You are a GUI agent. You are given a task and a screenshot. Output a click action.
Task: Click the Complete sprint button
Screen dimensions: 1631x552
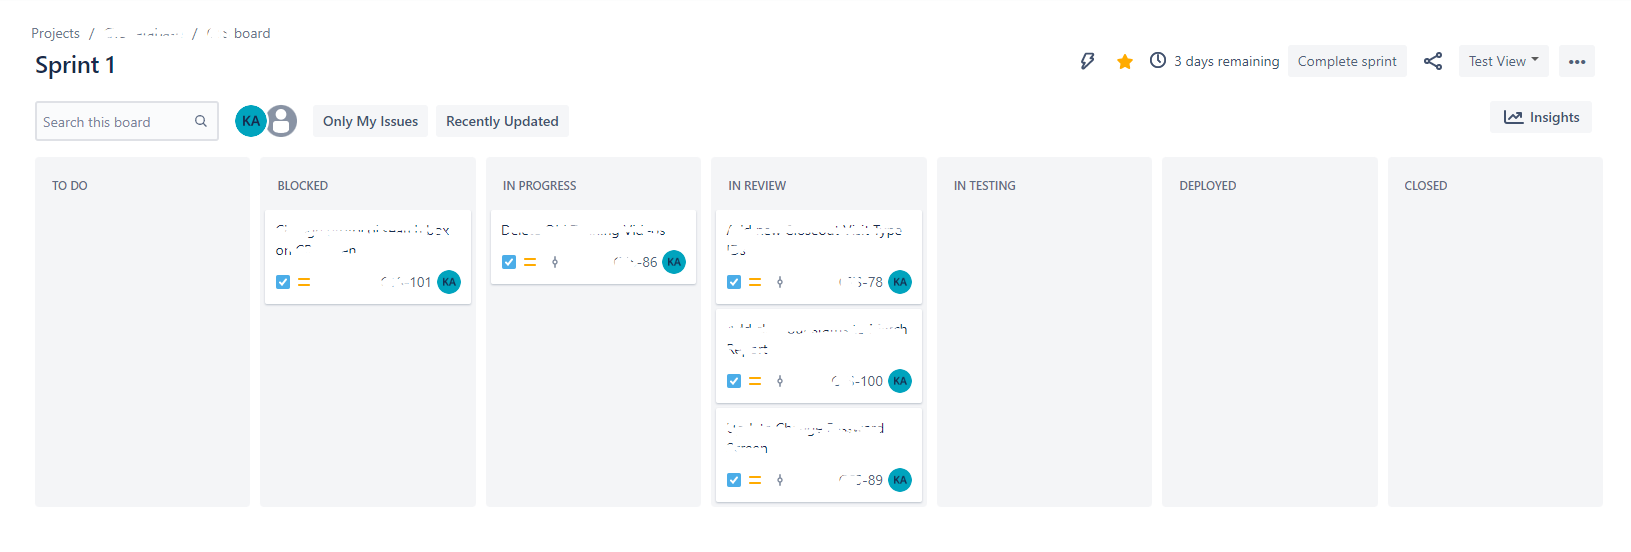pos(1347,61)
